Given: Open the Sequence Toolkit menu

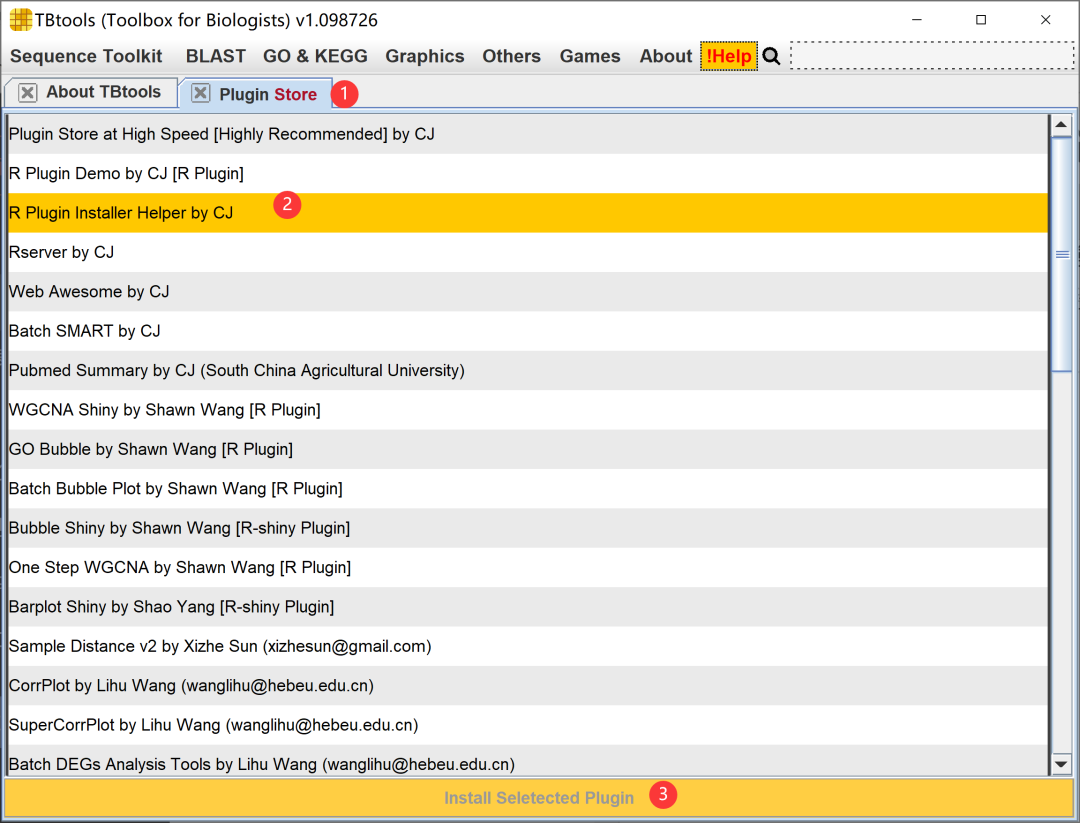Looking at the screenshot, I should (x=86, y=56).
